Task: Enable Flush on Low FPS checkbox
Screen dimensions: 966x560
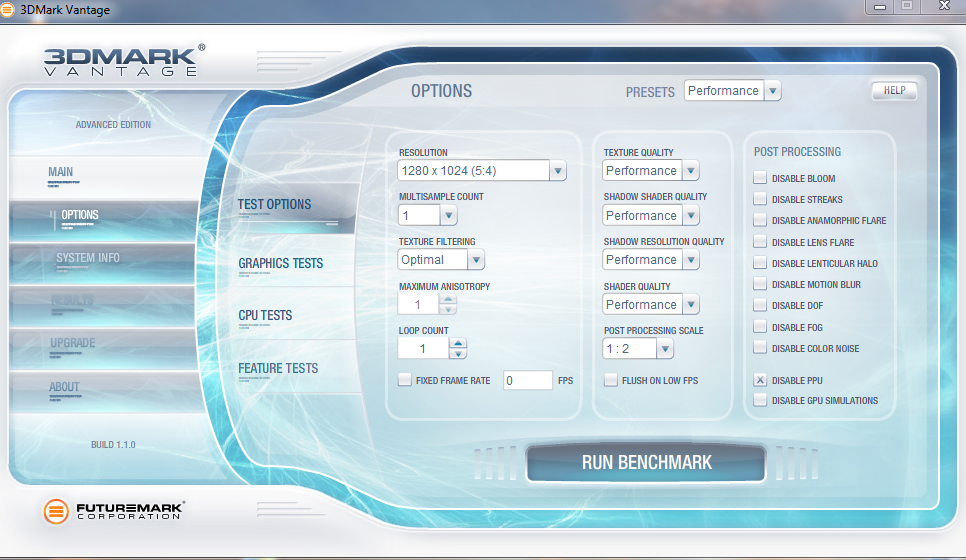Action: click(611, 380)
